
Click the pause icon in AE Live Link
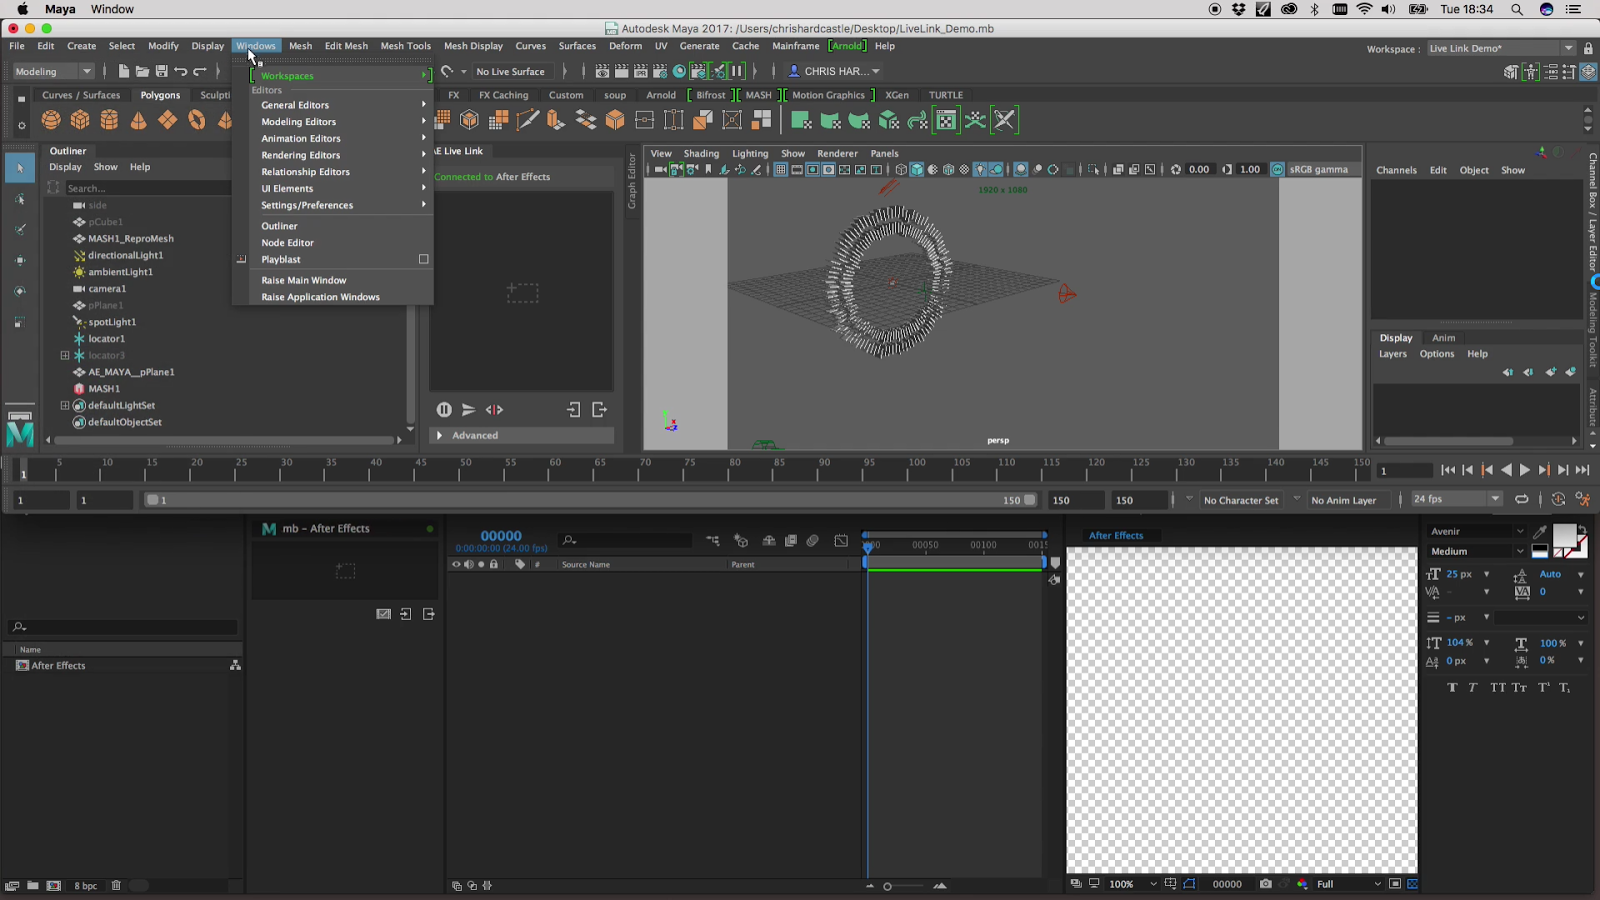click(x=444, y=410)
